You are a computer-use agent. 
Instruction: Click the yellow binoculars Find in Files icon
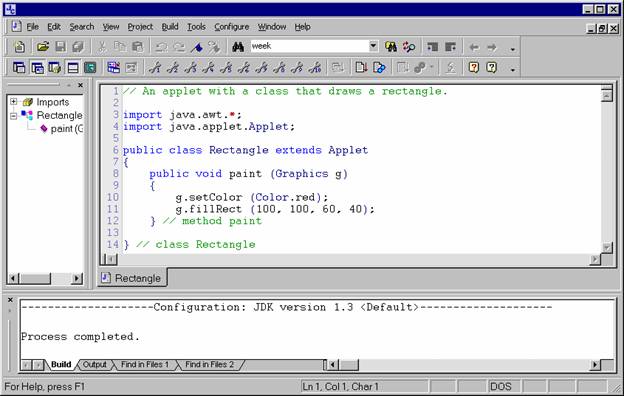pyautogui.click(x=391, y=47)
